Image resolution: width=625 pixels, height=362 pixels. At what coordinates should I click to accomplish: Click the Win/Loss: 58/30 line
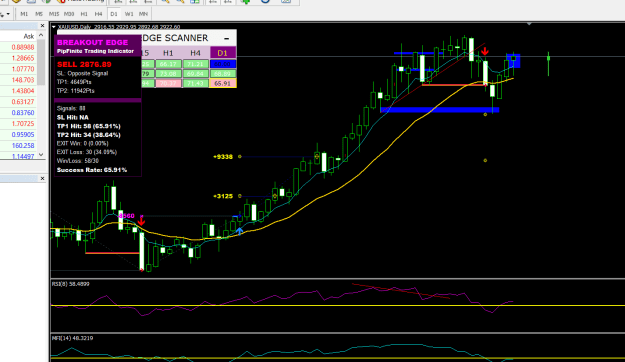(77, 161)
